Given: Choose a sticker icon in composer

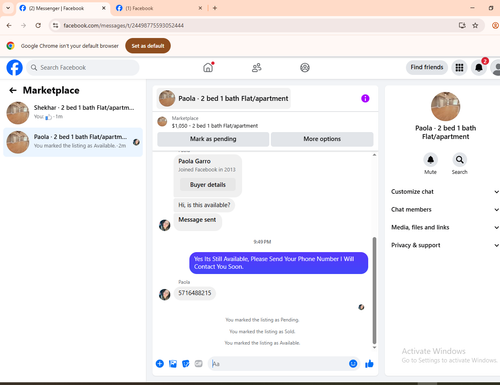Looking at the screenshot, I should click(186, 364).
